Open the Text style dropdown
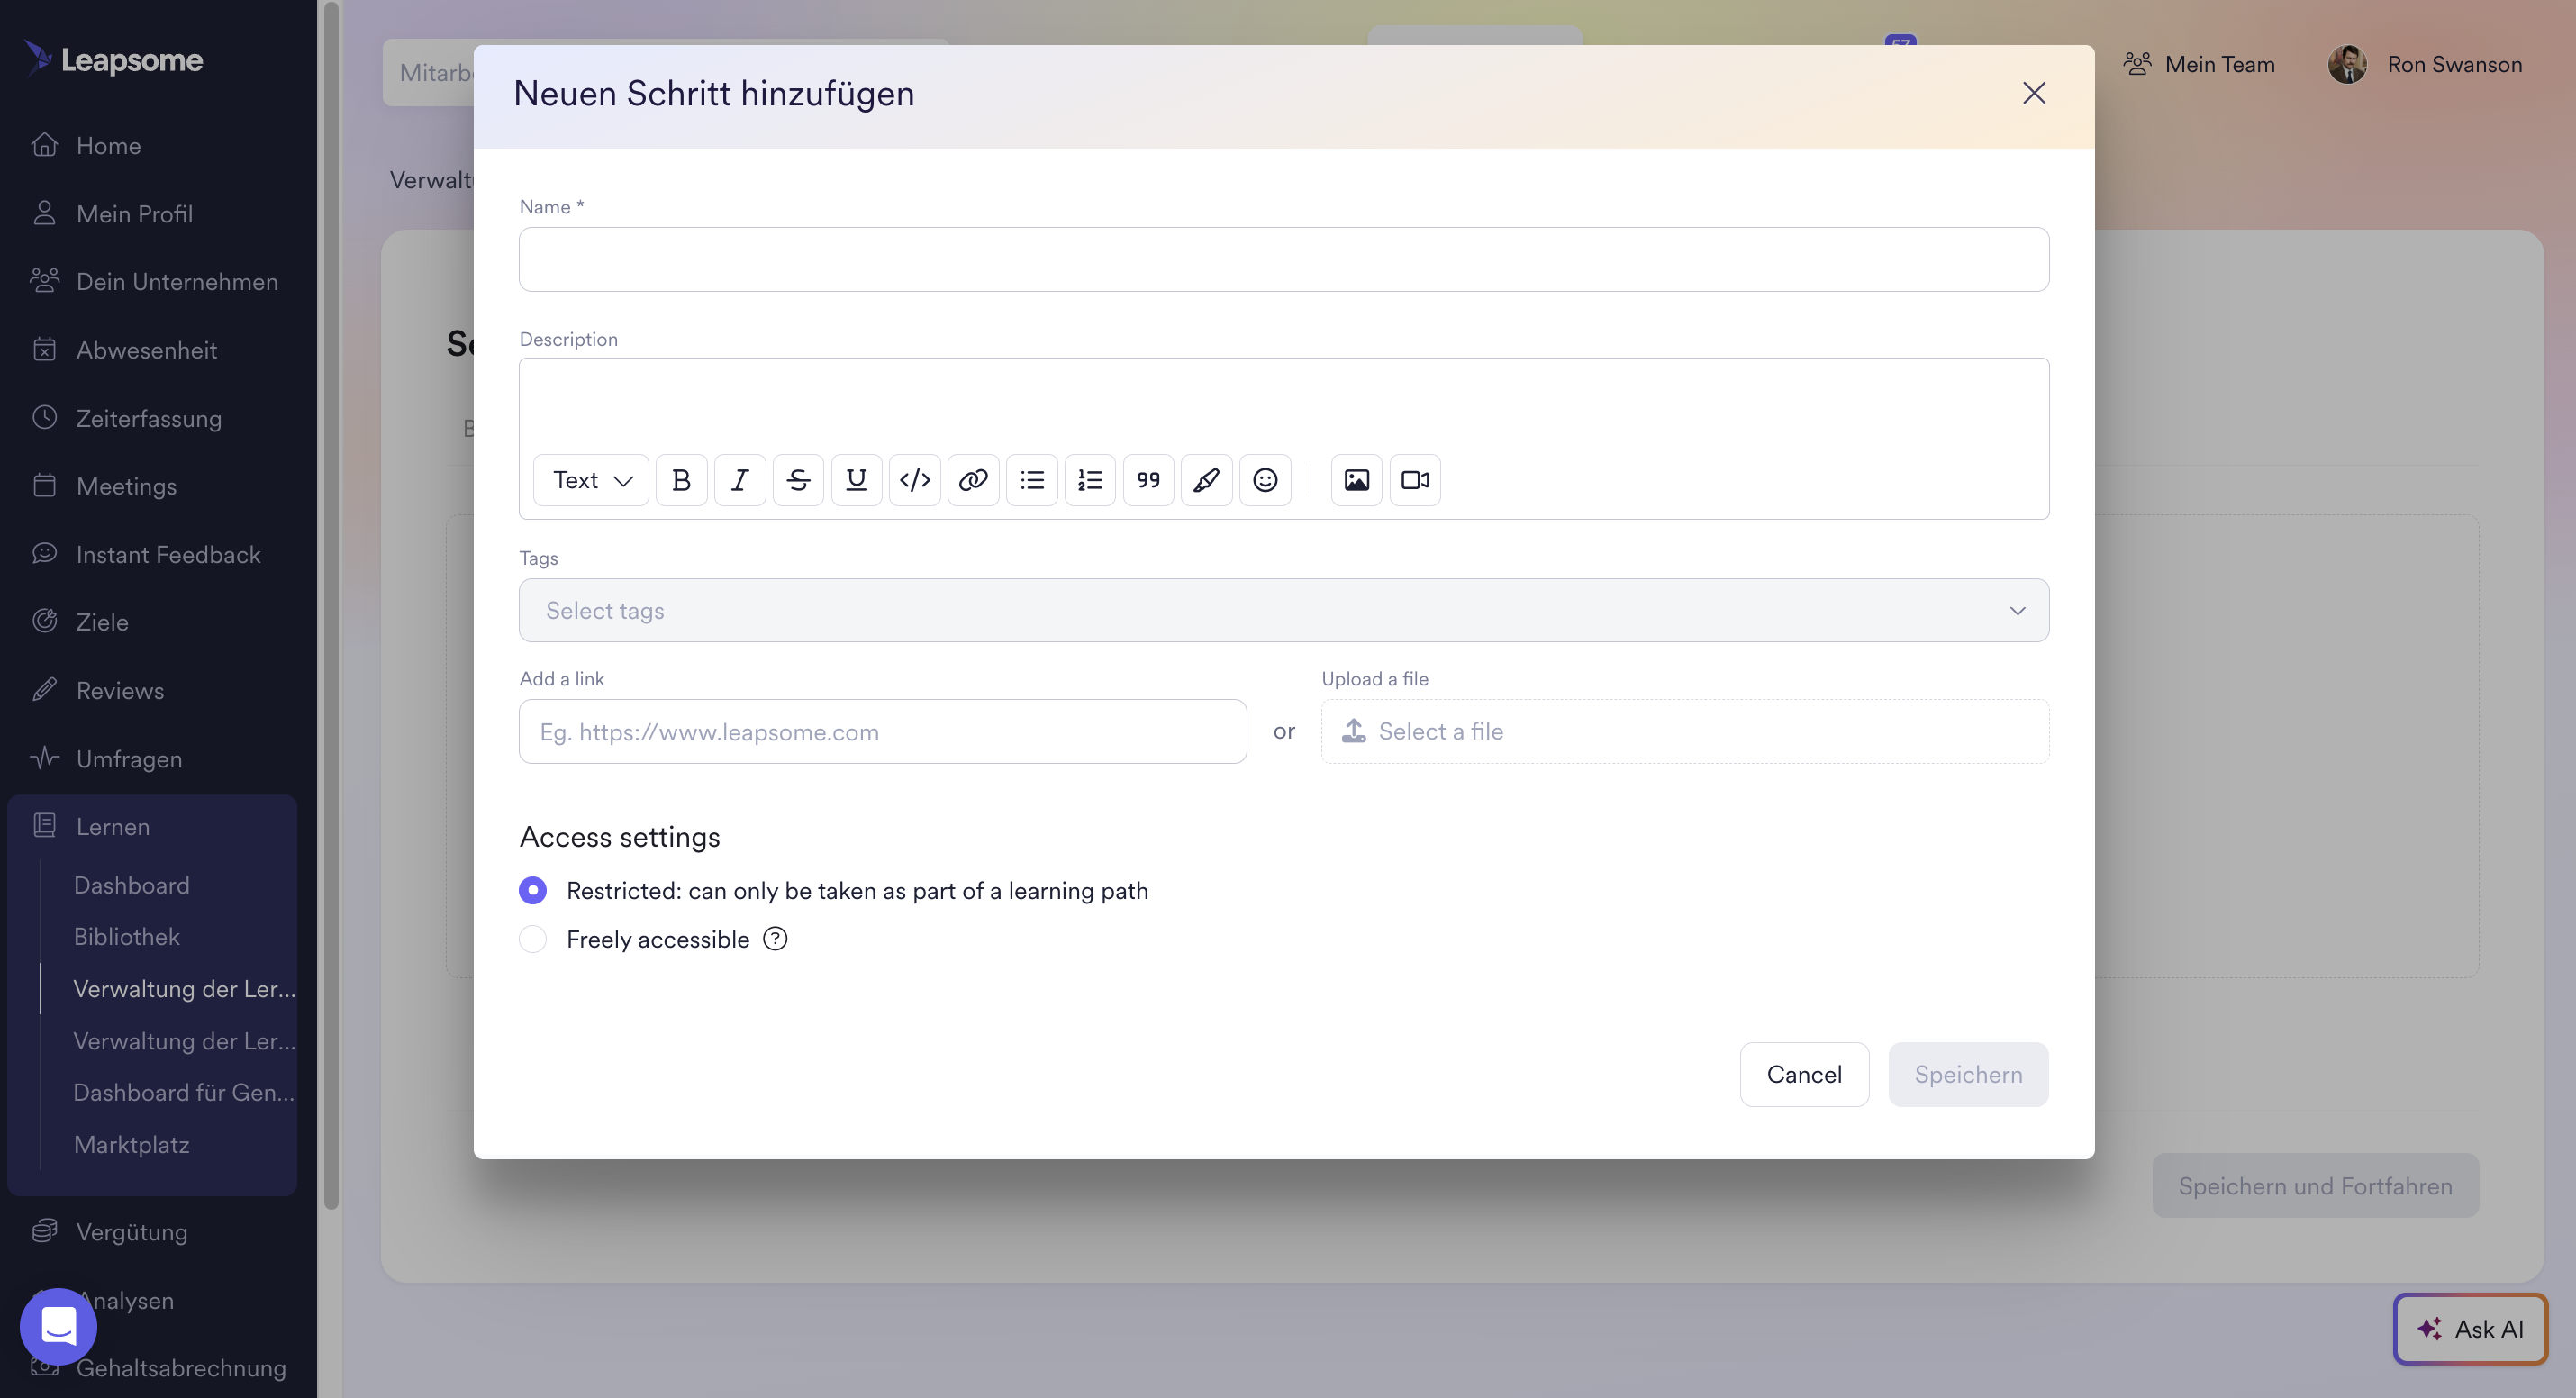 591,480
